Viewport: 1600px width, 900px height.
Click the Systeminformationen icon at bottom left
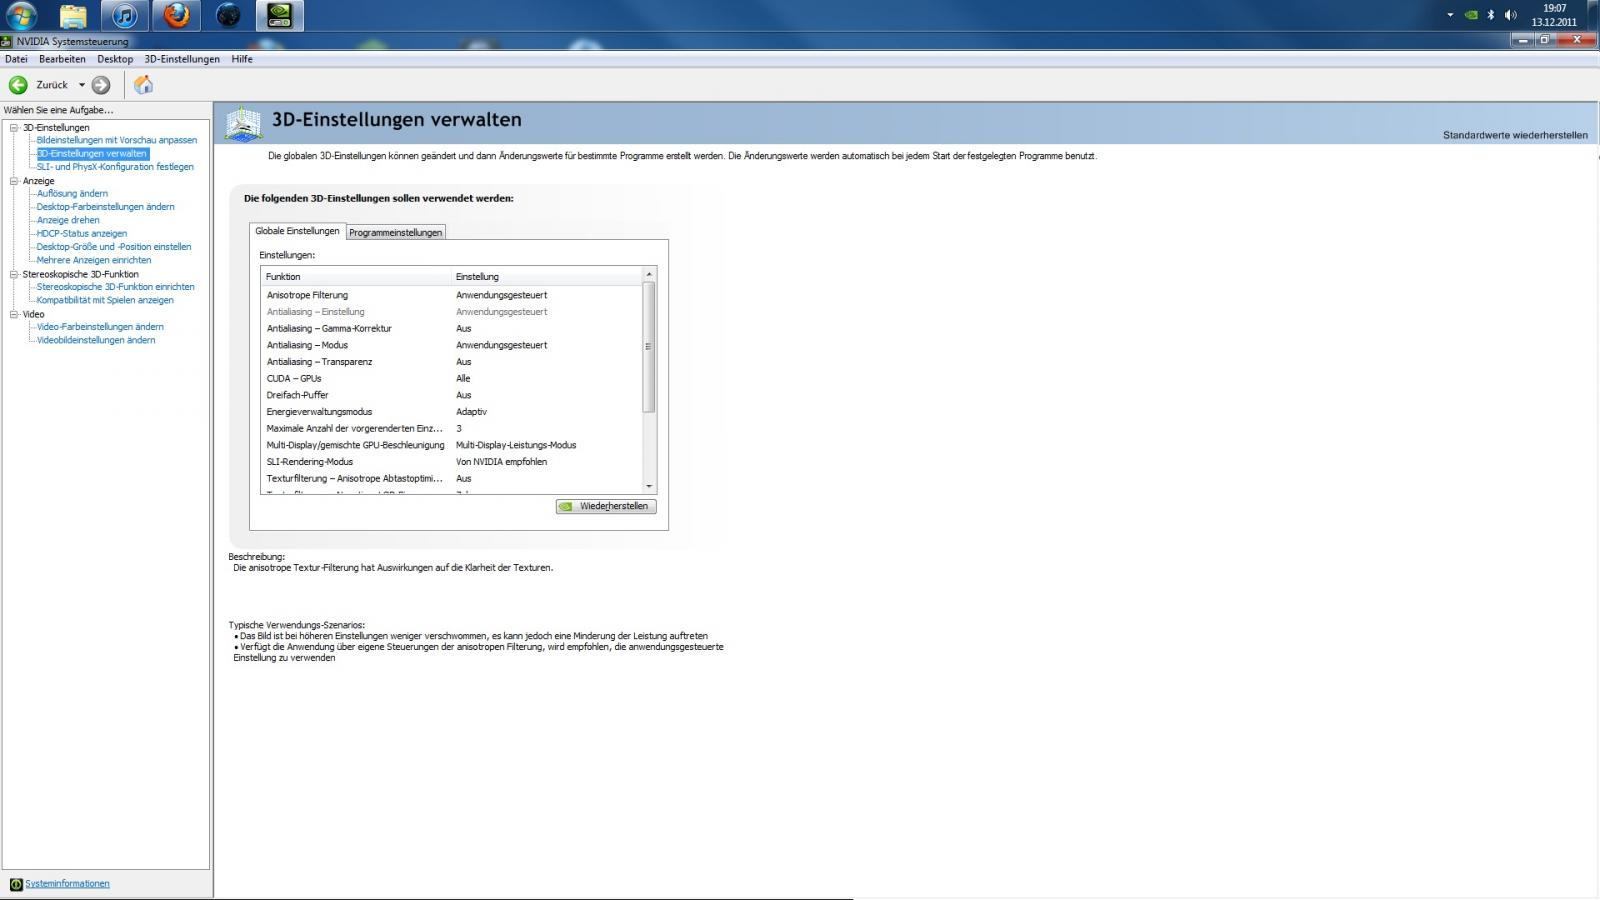[x=15, y=884]
